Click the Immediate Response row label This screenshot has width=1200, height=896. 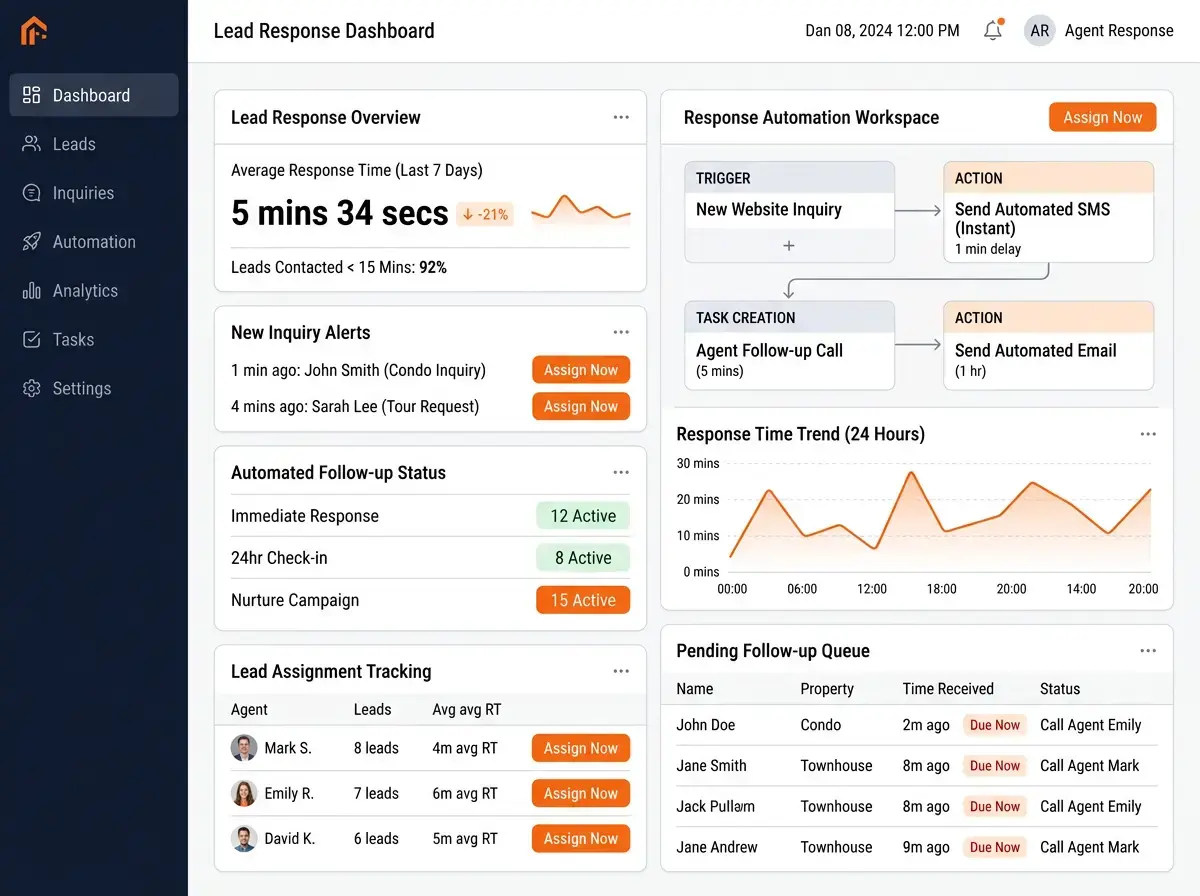[305, 516]
